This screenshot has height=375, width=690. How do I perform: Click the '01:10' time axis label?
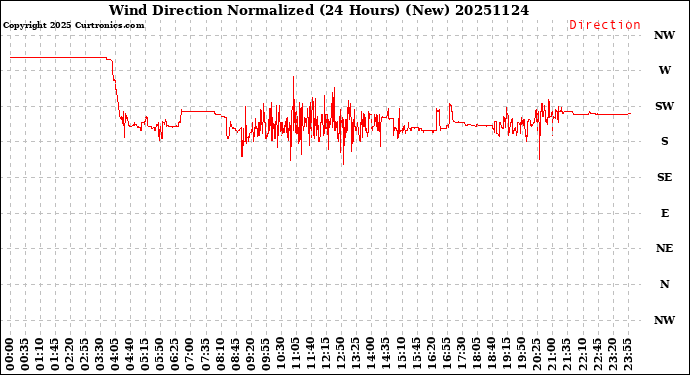click(40, 355)
